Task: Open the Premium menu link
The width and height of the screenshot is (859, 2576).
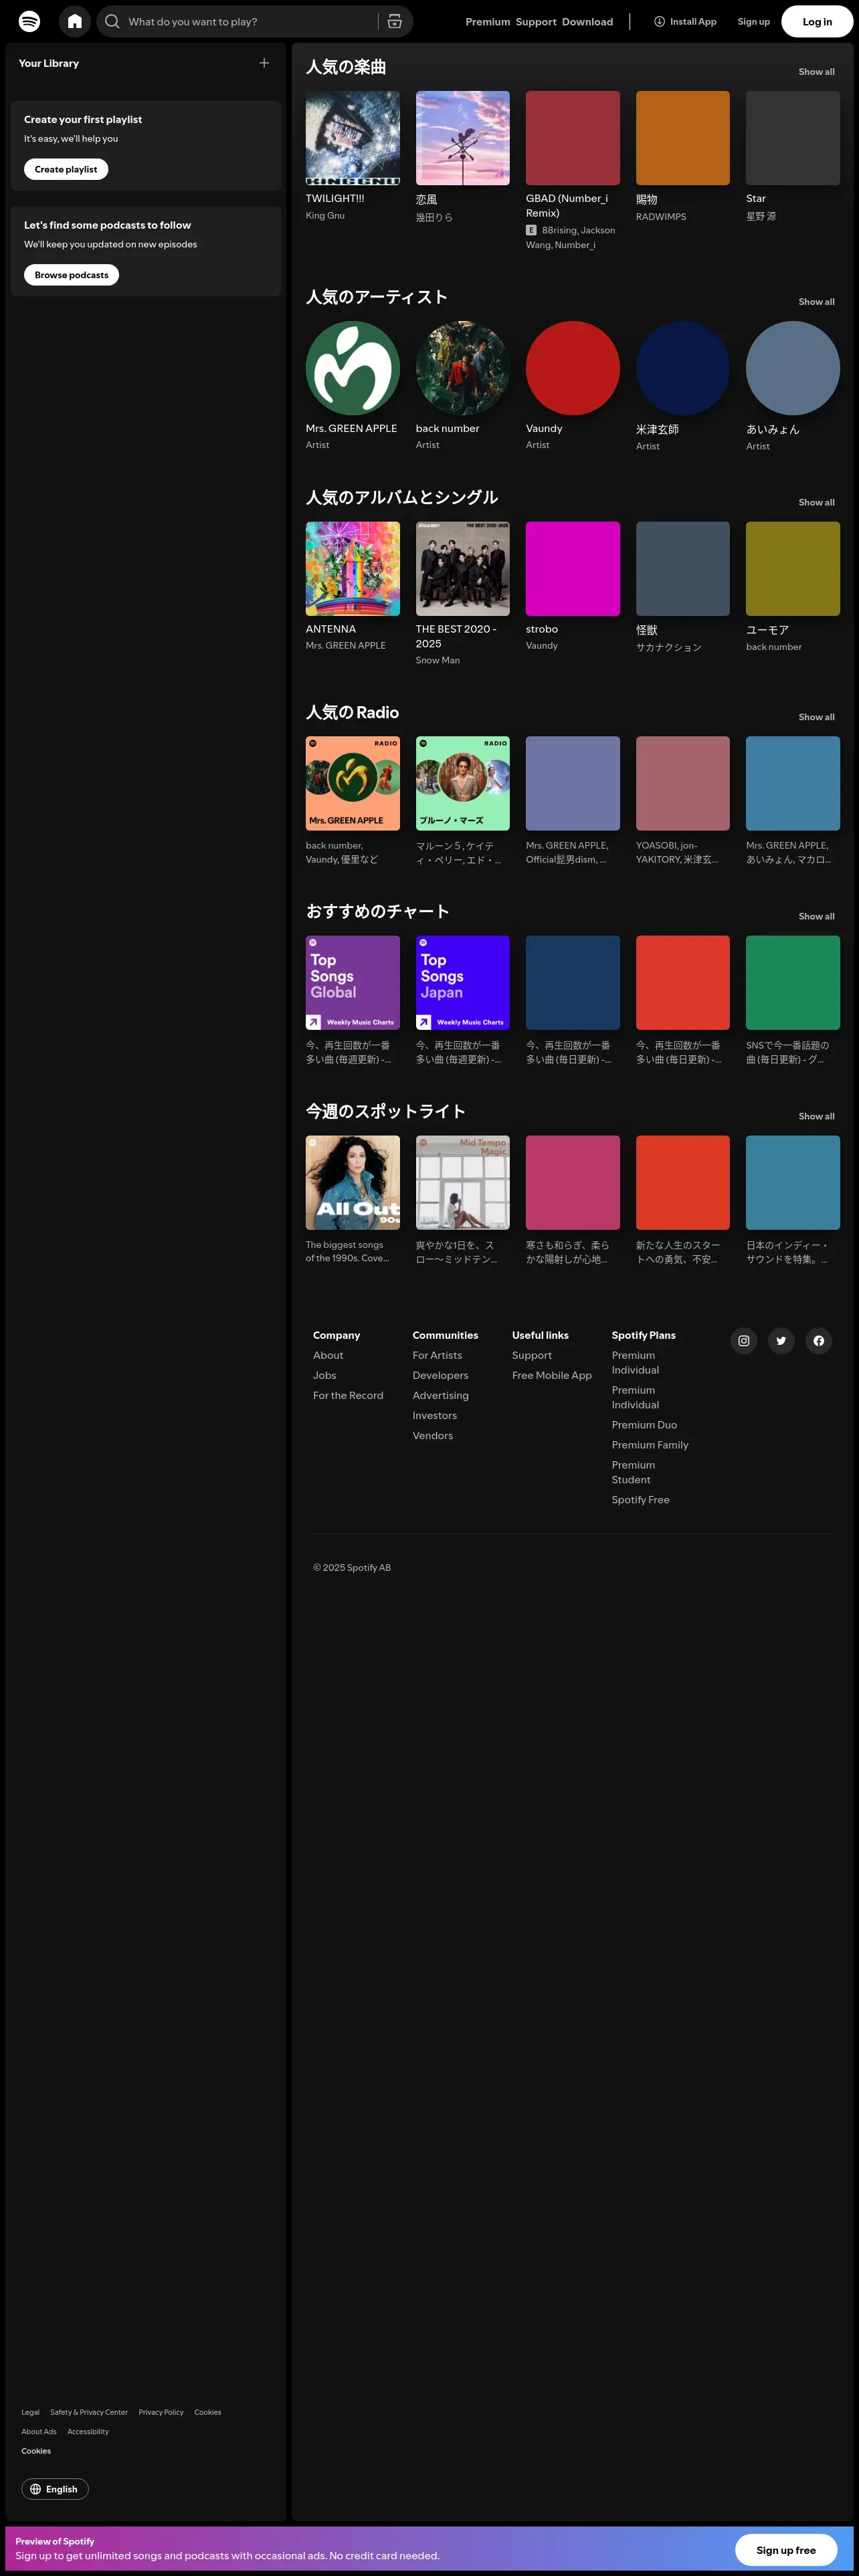Action: (x=488, y=21)
